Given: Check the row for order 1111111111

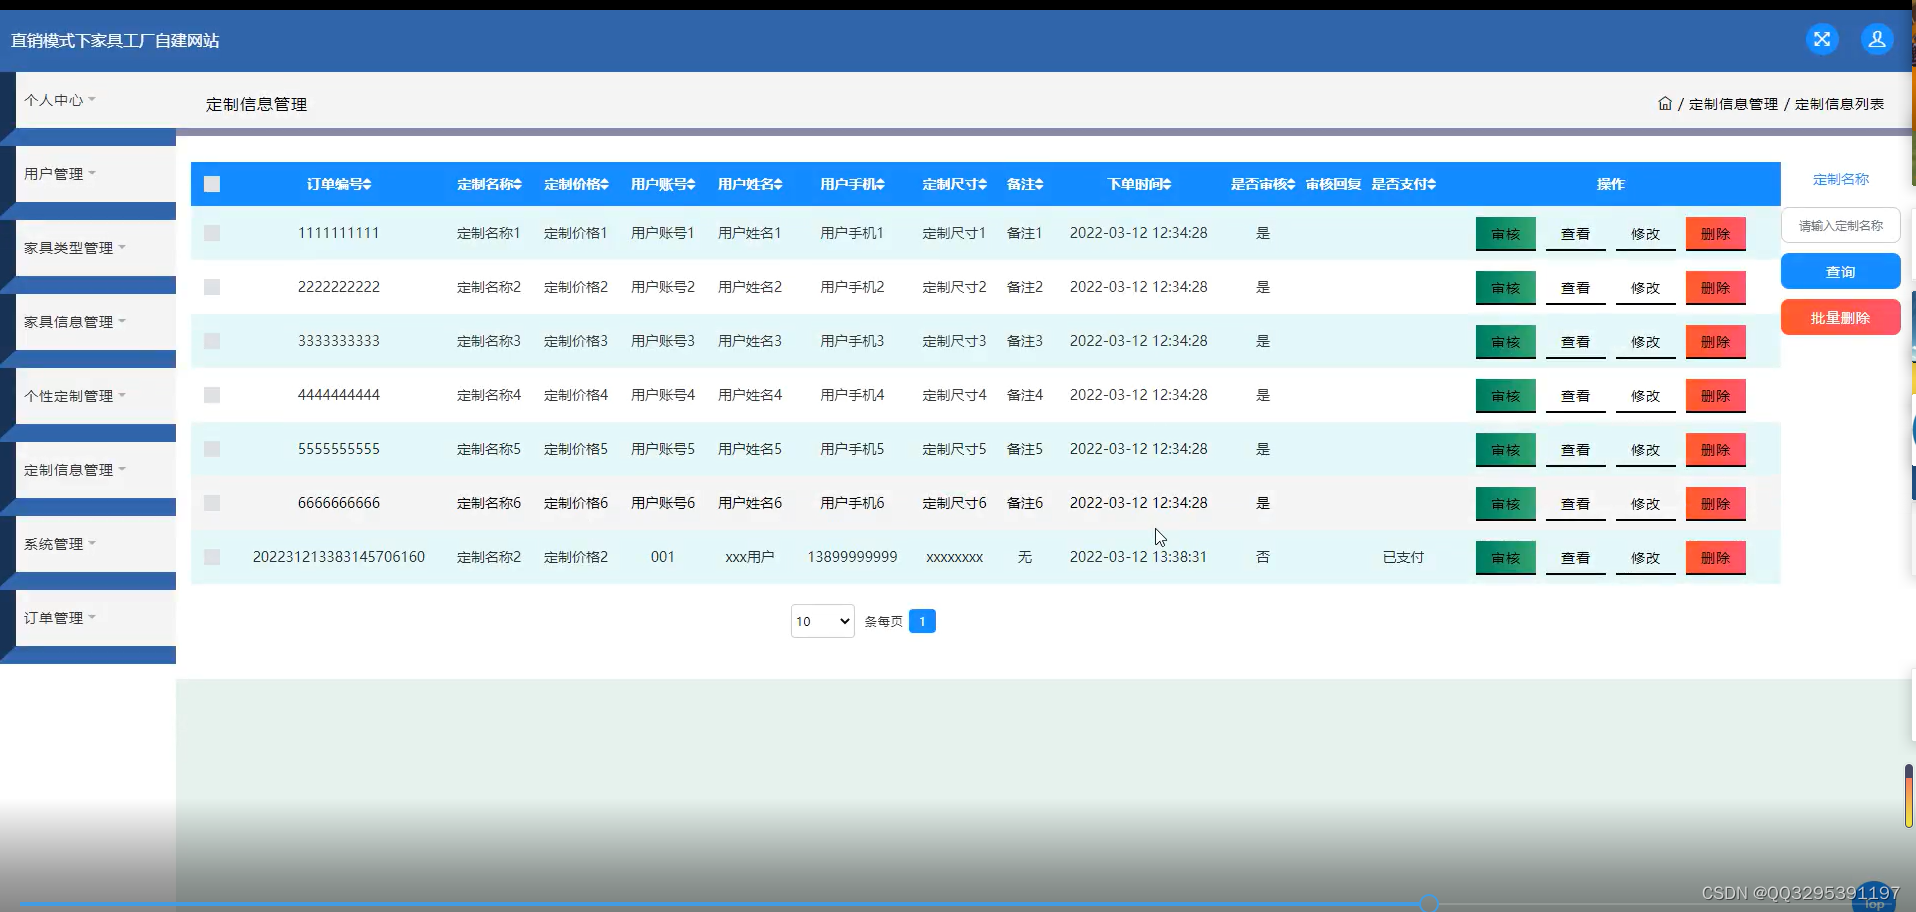Looking at the screenshot, I should click(x=212, y=233).
